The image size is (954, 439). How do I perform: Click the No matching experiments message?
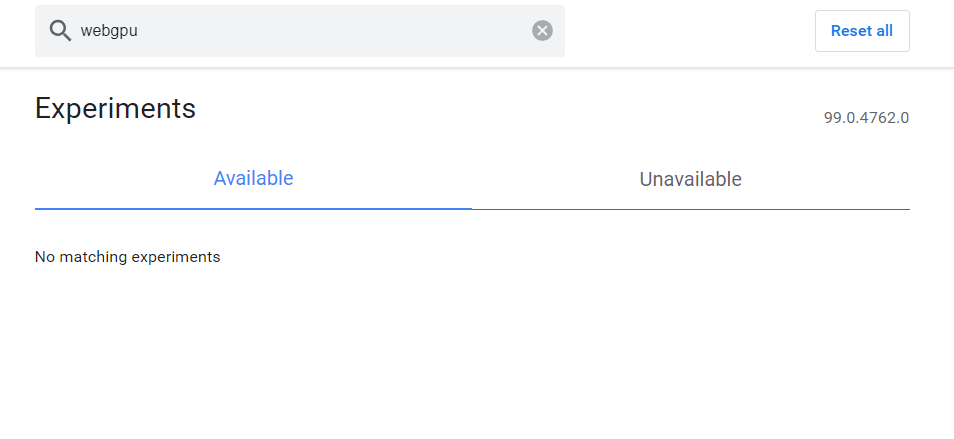click(127, 257)
